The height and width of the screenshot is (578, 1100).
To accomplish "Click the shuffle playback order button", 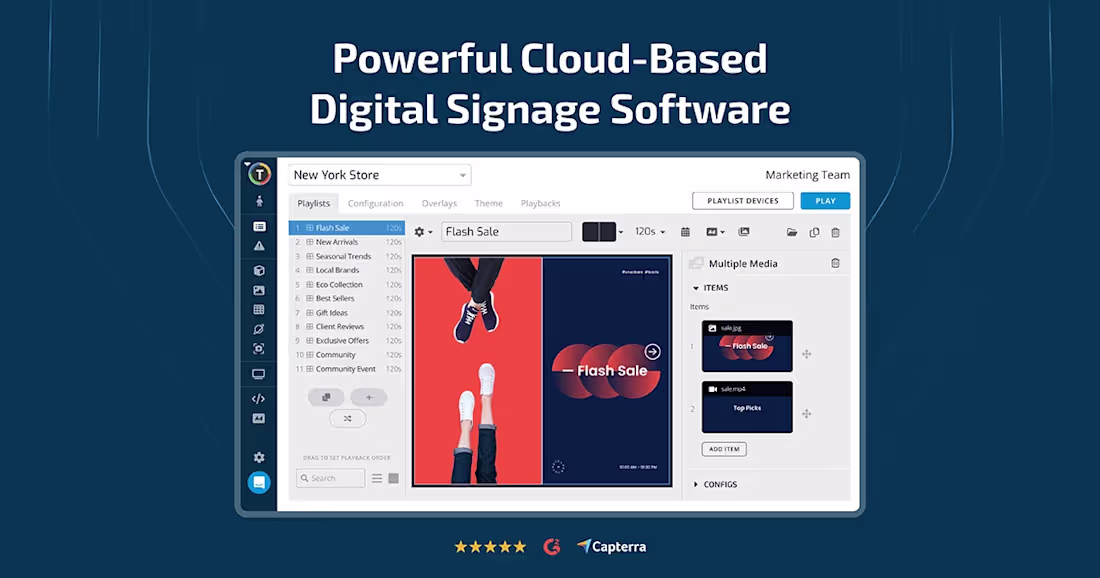I will [x=347, y=419].
